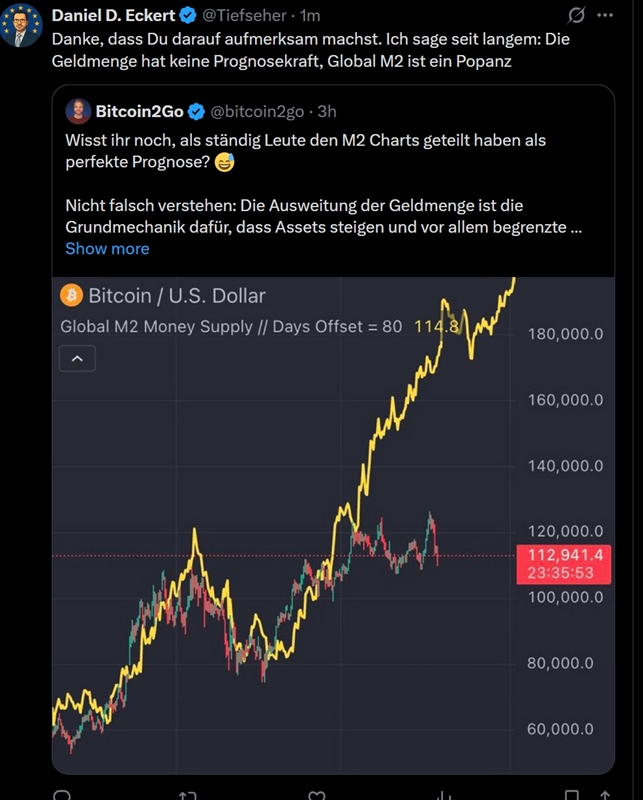Click Daniel D. Eckert's blue verified badge
643x800 pixels.
point(188,16)
